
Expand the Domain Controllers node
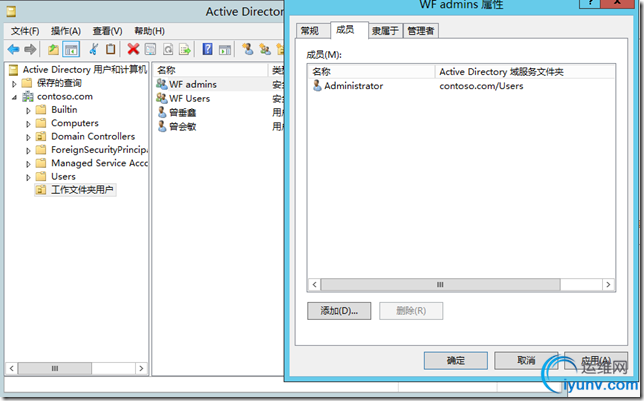click(x=28, y=137)
